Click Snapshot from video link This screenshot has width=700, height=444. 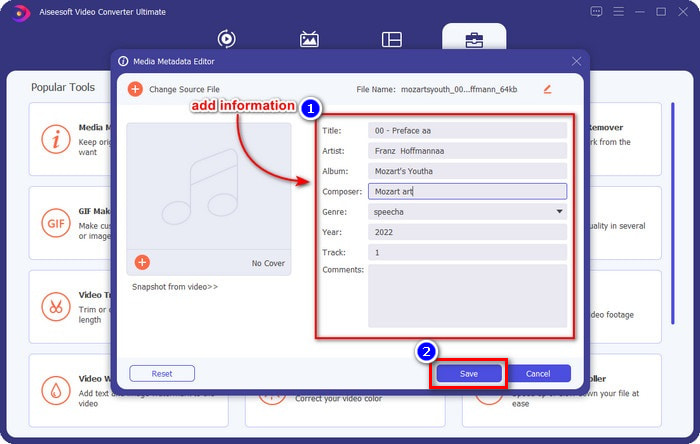point(175,287)
